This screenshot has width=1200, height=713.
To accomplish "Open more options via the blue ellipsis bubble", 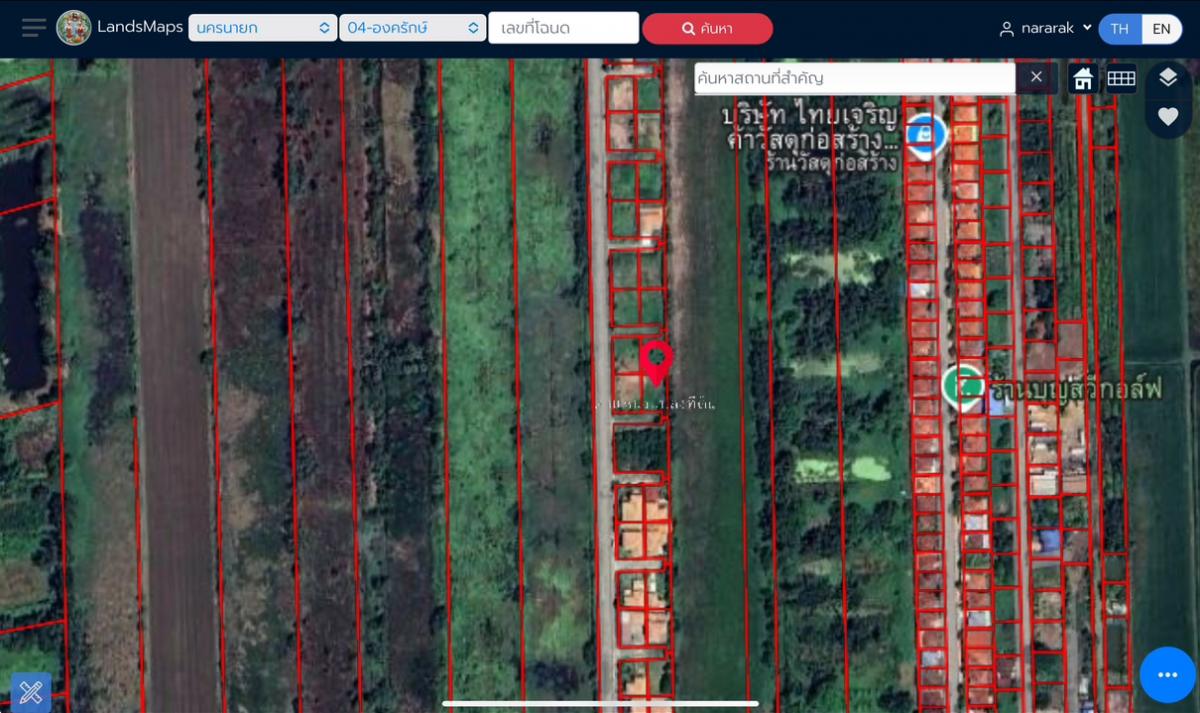I will pyautogui.click(x=1166, y=674).
